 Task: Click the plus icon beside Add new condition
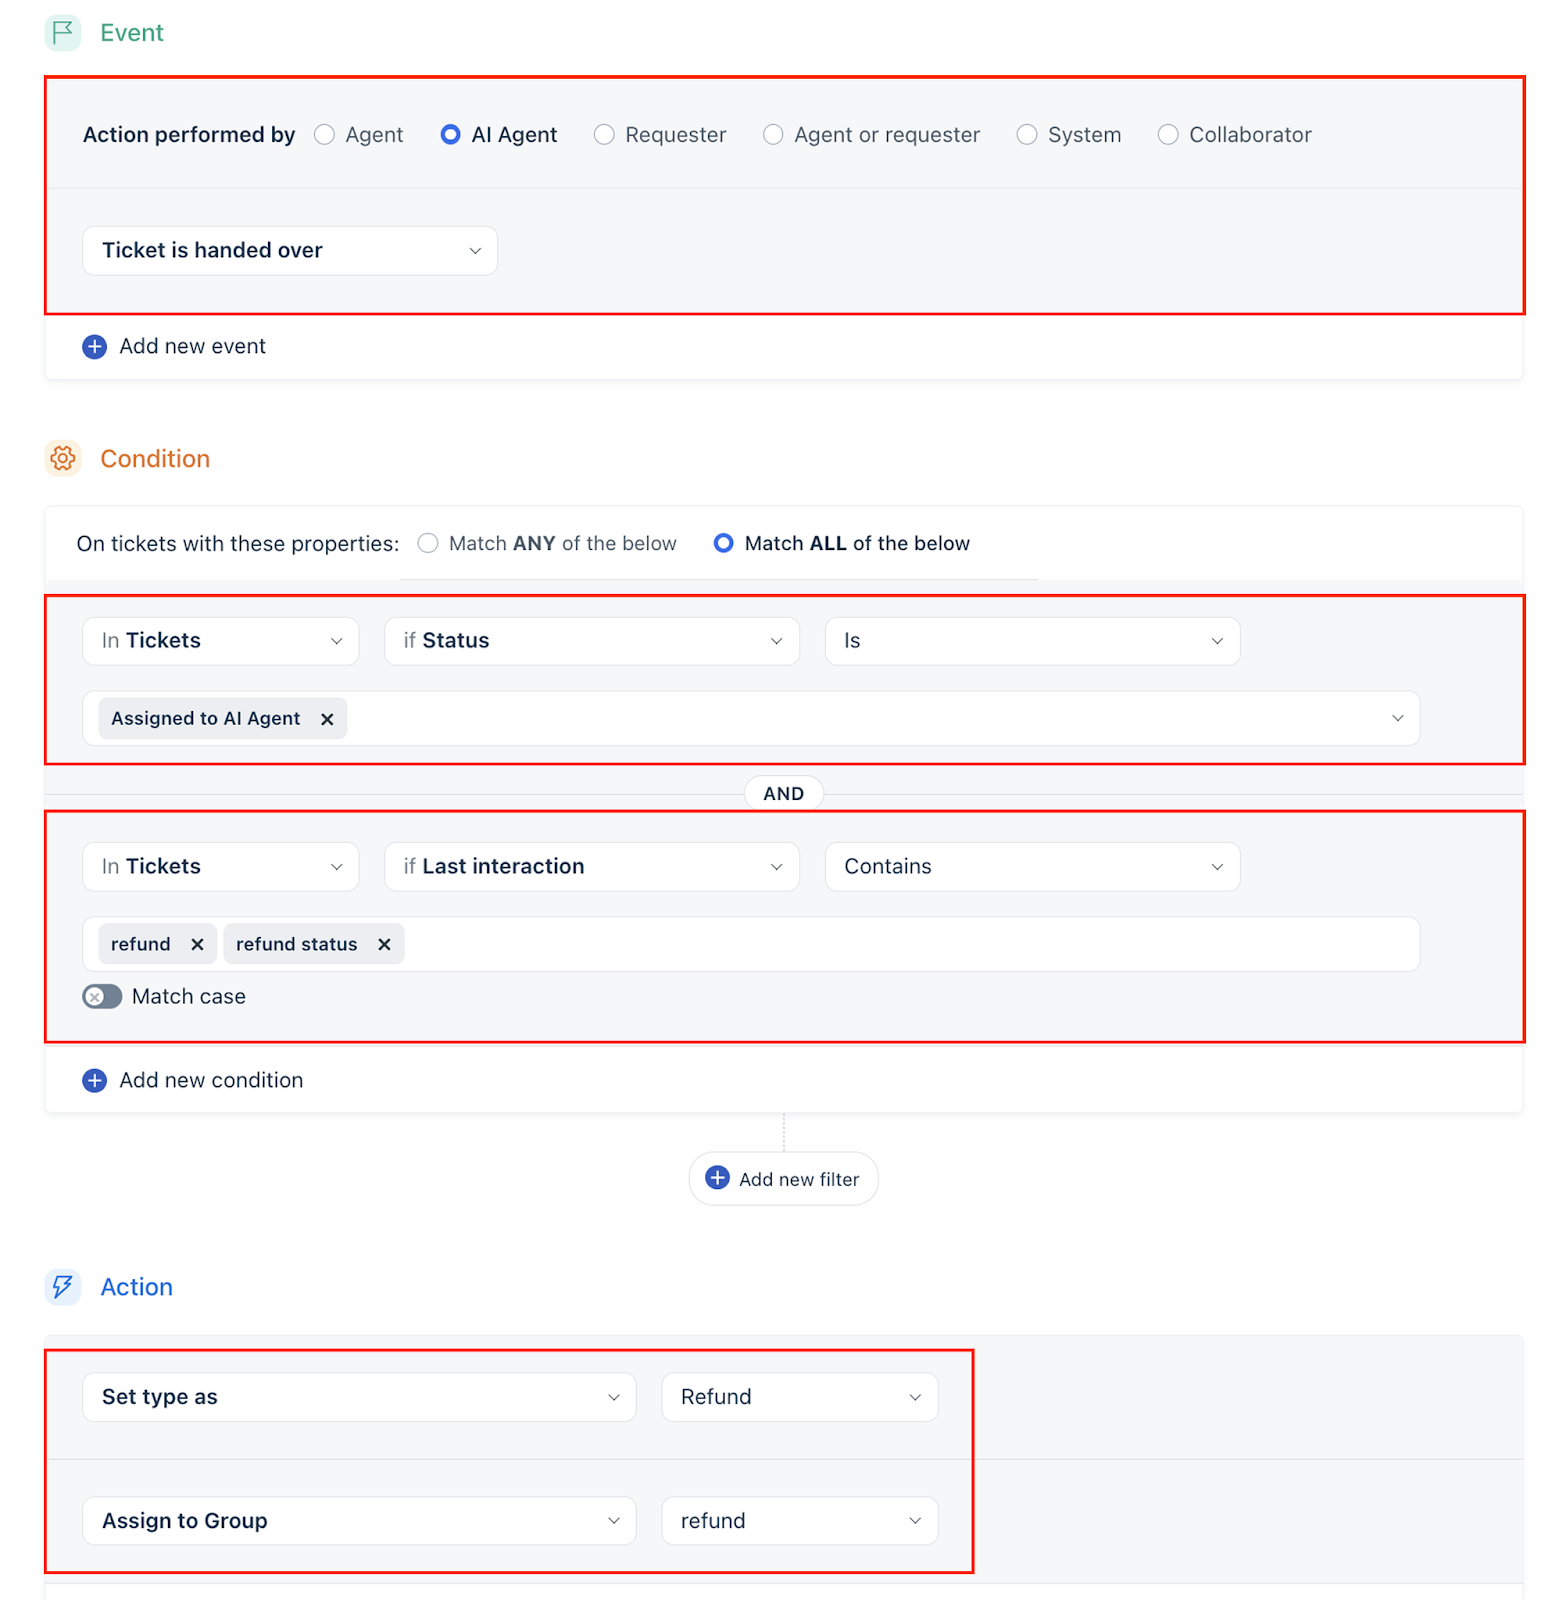(x=95, y=1081)
